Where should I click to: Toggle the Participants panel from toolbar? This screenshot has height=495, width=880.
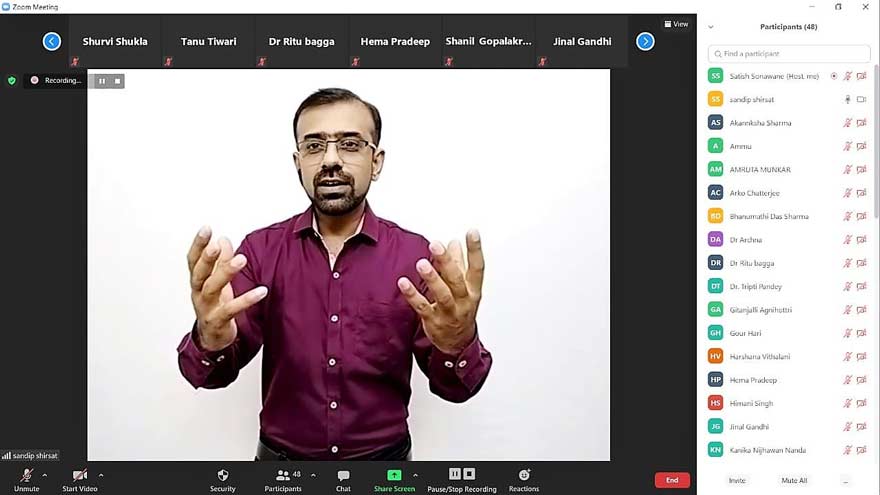[x=283, y=475]
